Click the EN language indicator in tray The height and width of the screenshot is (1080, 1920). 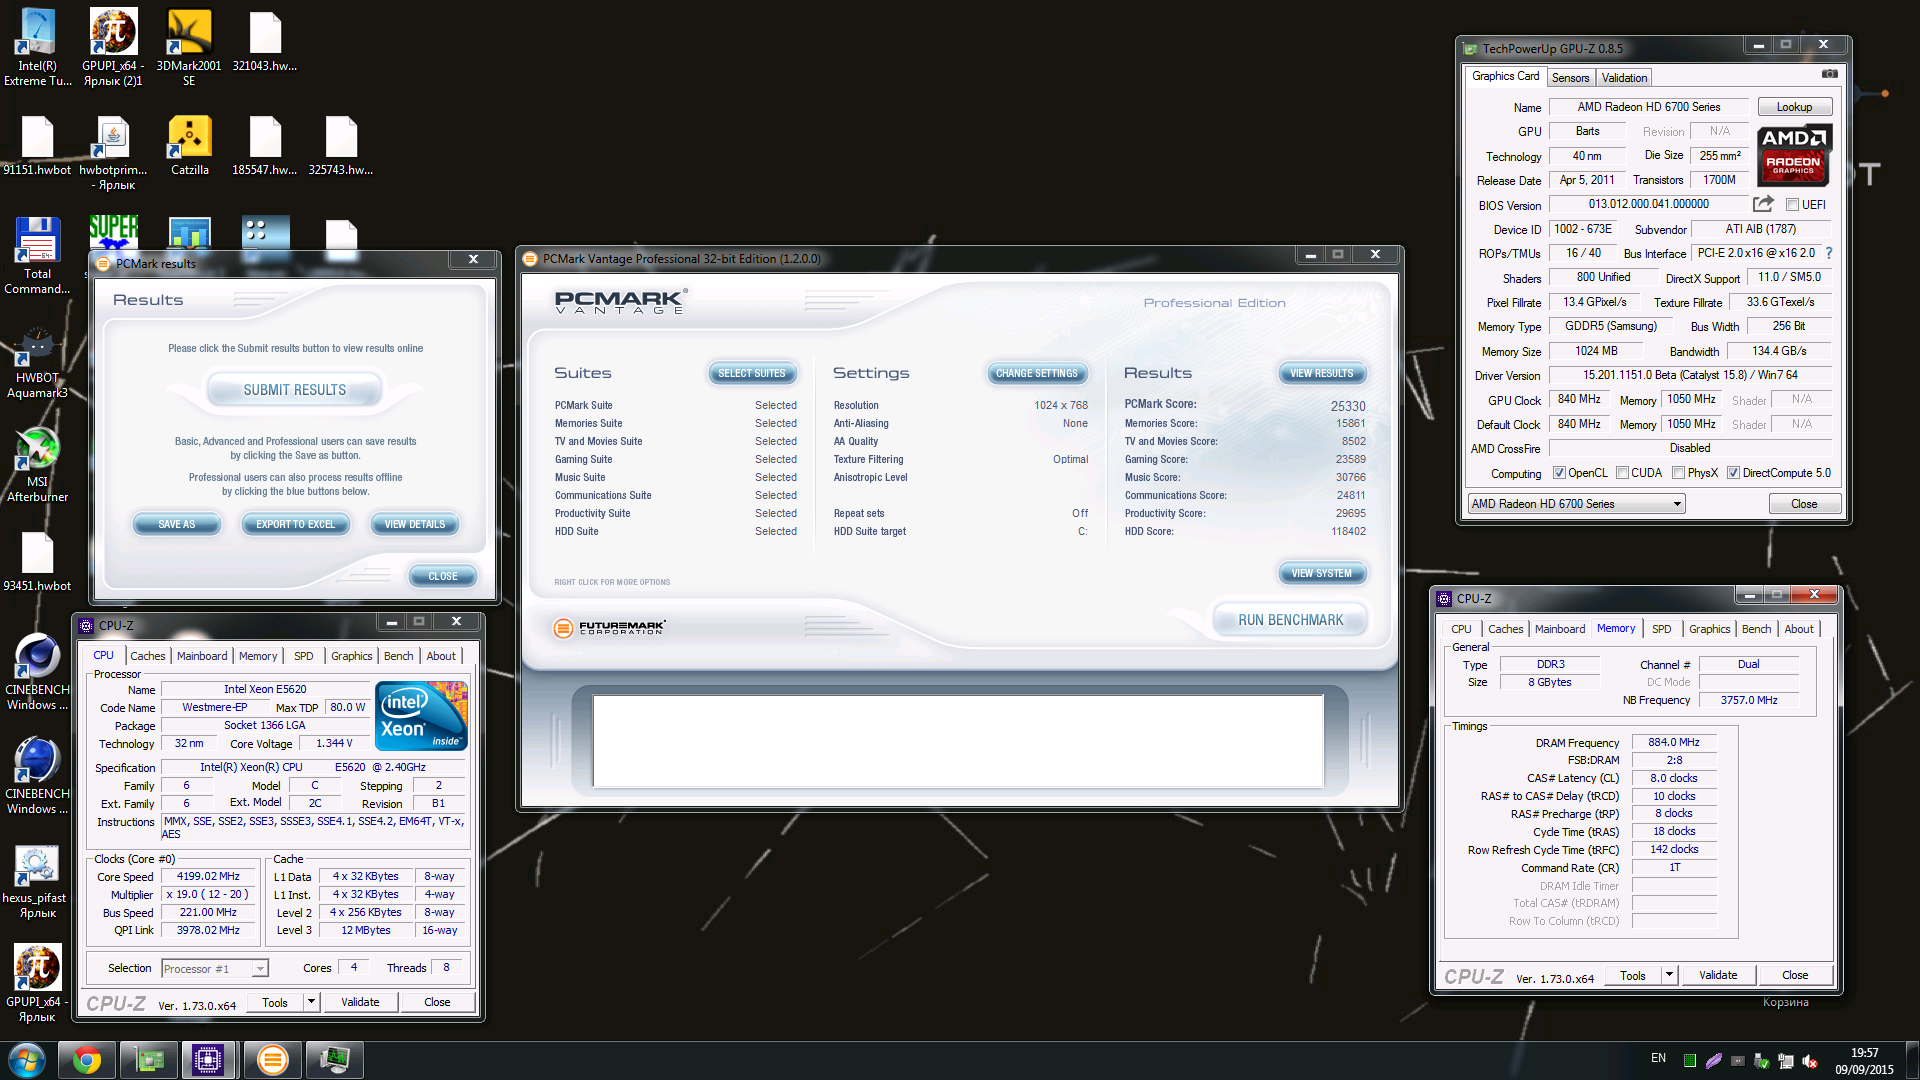point(1658,1058)
